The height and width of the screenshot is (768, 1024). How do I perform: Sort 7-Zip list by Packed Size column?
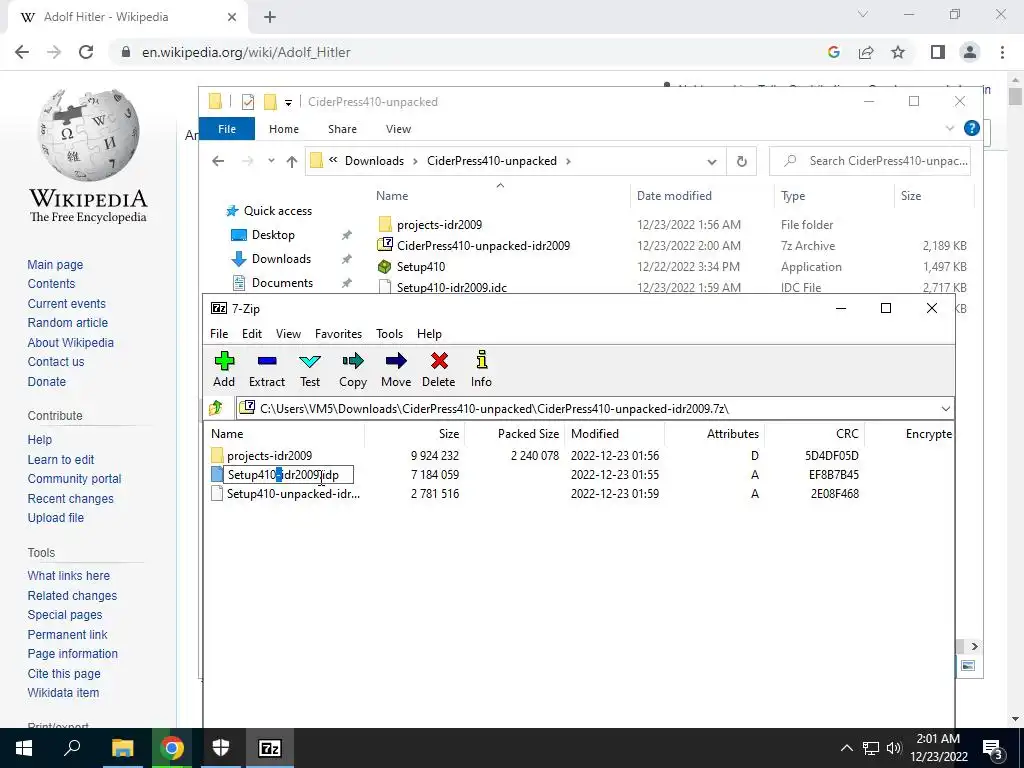[528, 434]
